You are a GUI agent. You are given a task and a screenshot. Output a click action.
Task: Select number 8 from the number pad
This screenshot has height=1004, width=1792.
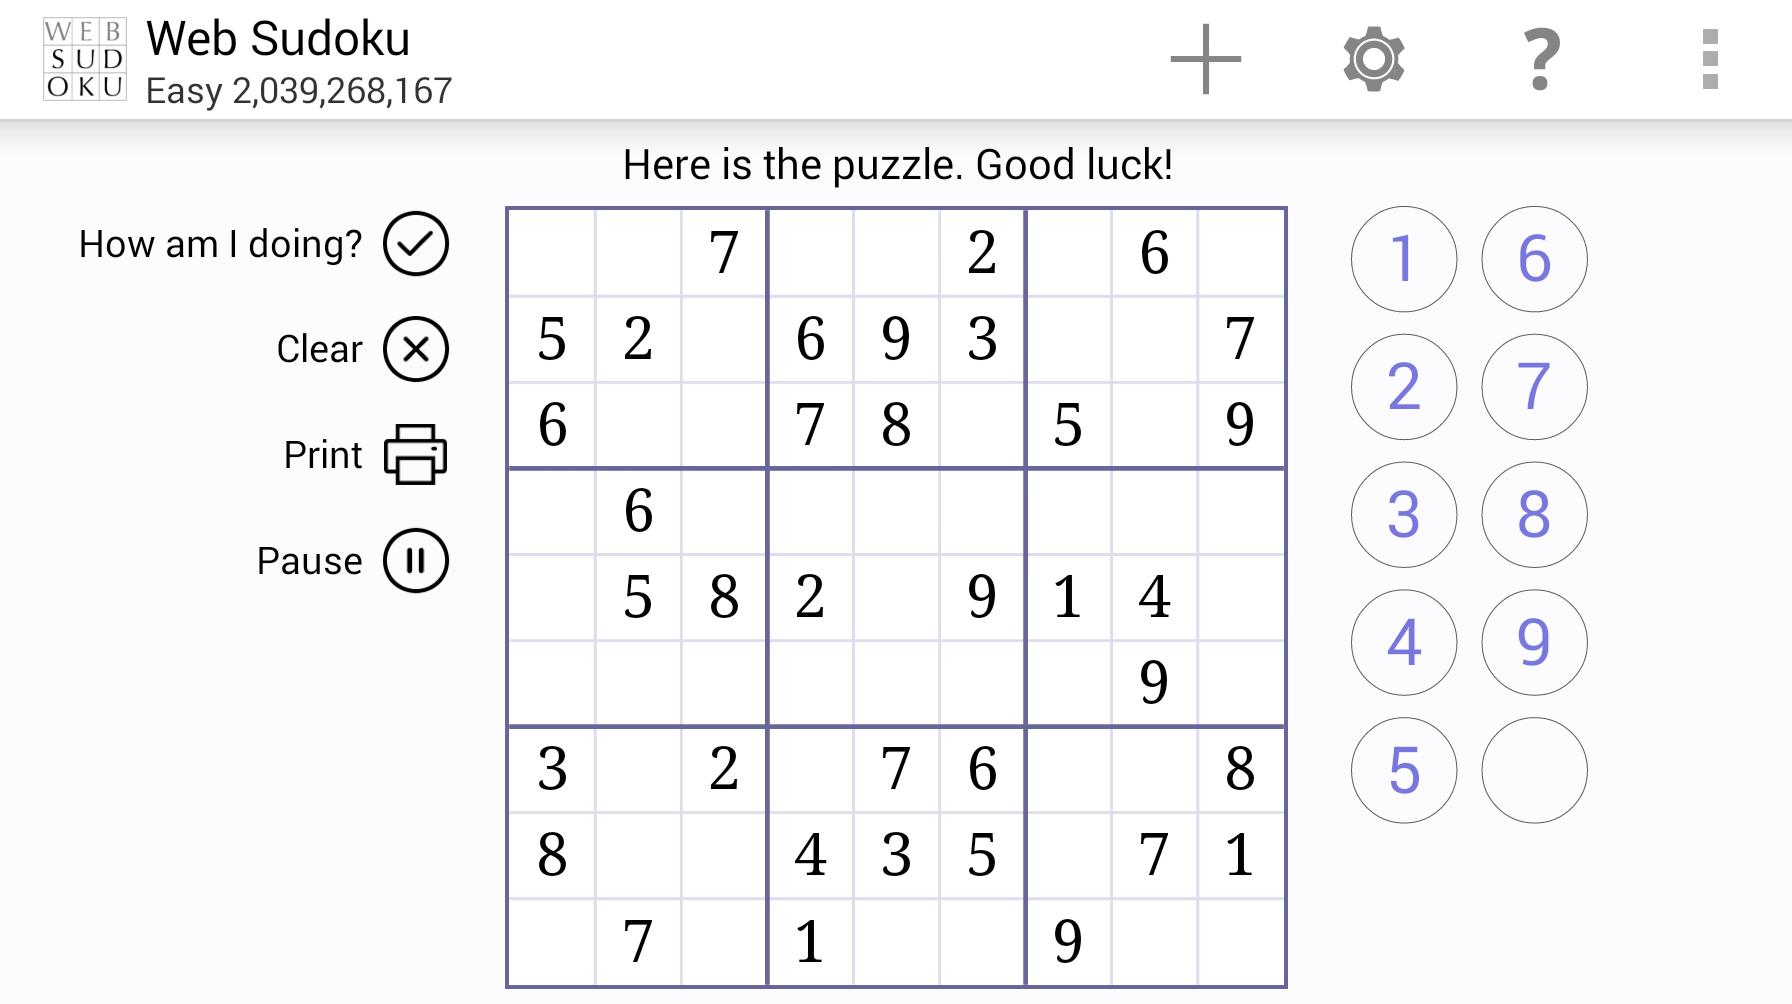pyautogui.click(x=1533, y=515)
